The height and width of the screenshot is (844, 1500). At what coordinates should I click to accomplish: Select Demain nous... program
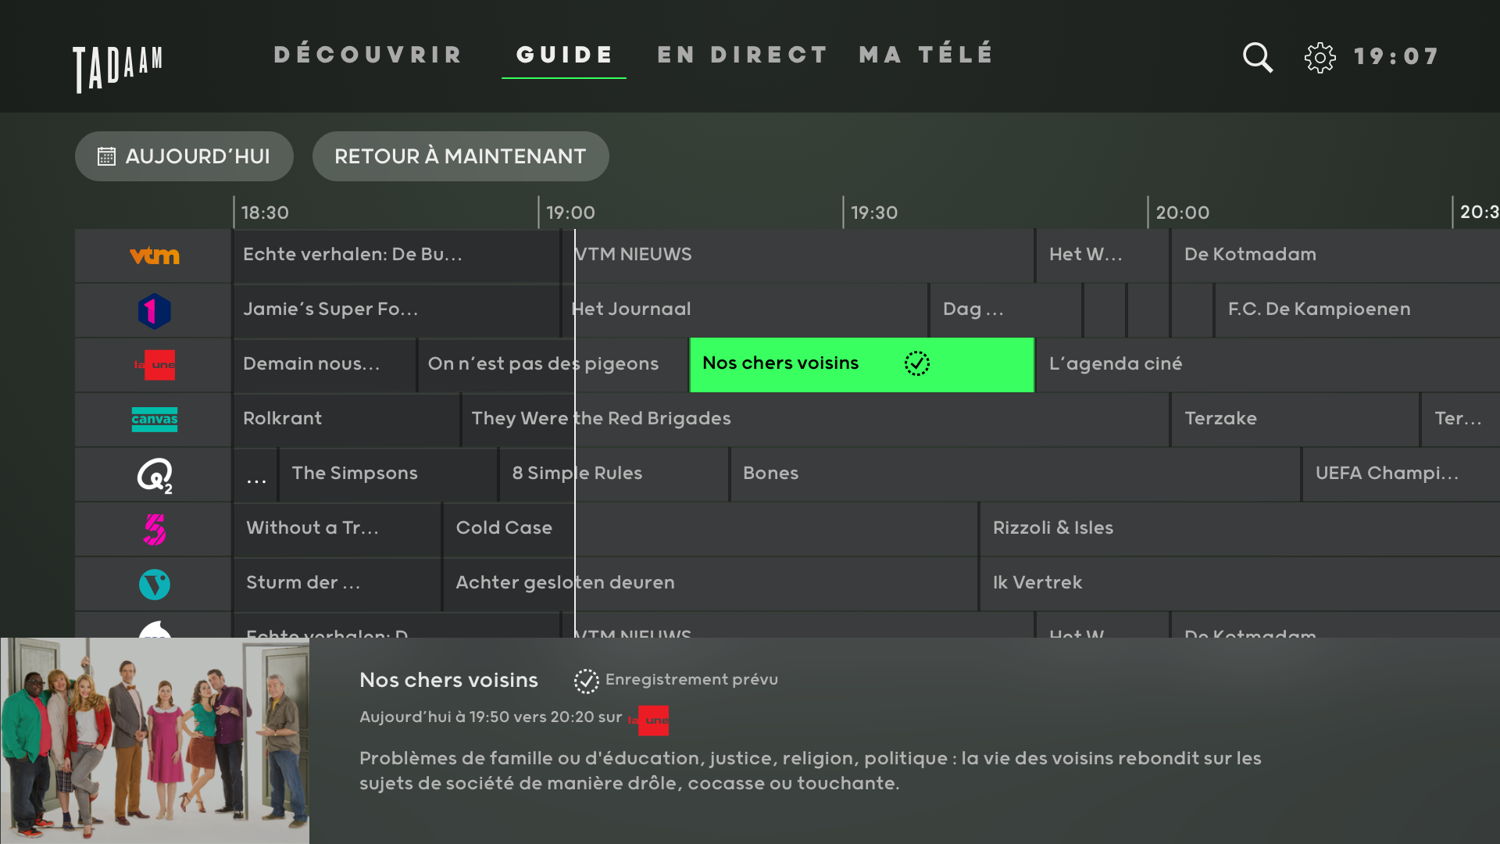pos(325,365)
